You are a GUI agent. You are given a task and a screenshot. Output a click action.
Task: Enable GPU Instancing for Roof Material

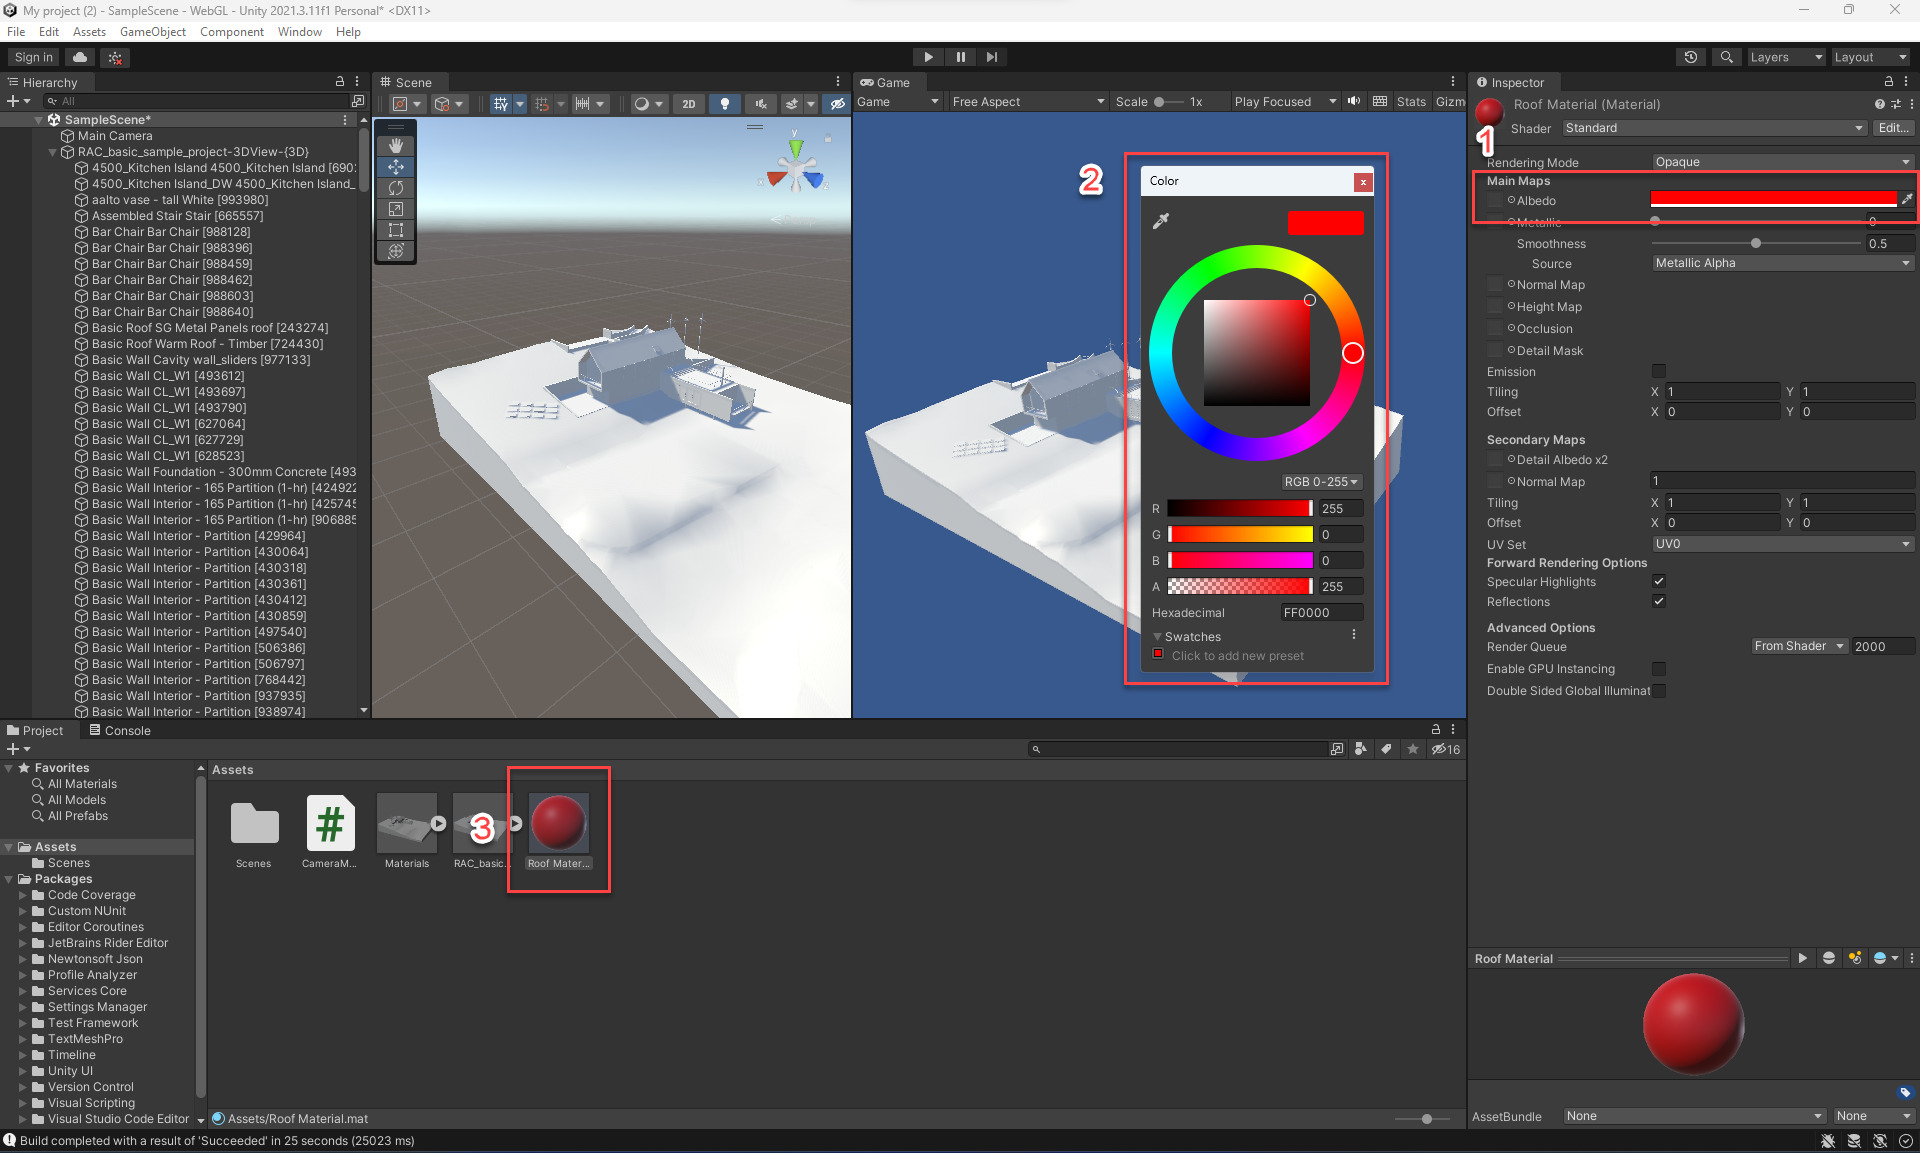coord(1659,669)
